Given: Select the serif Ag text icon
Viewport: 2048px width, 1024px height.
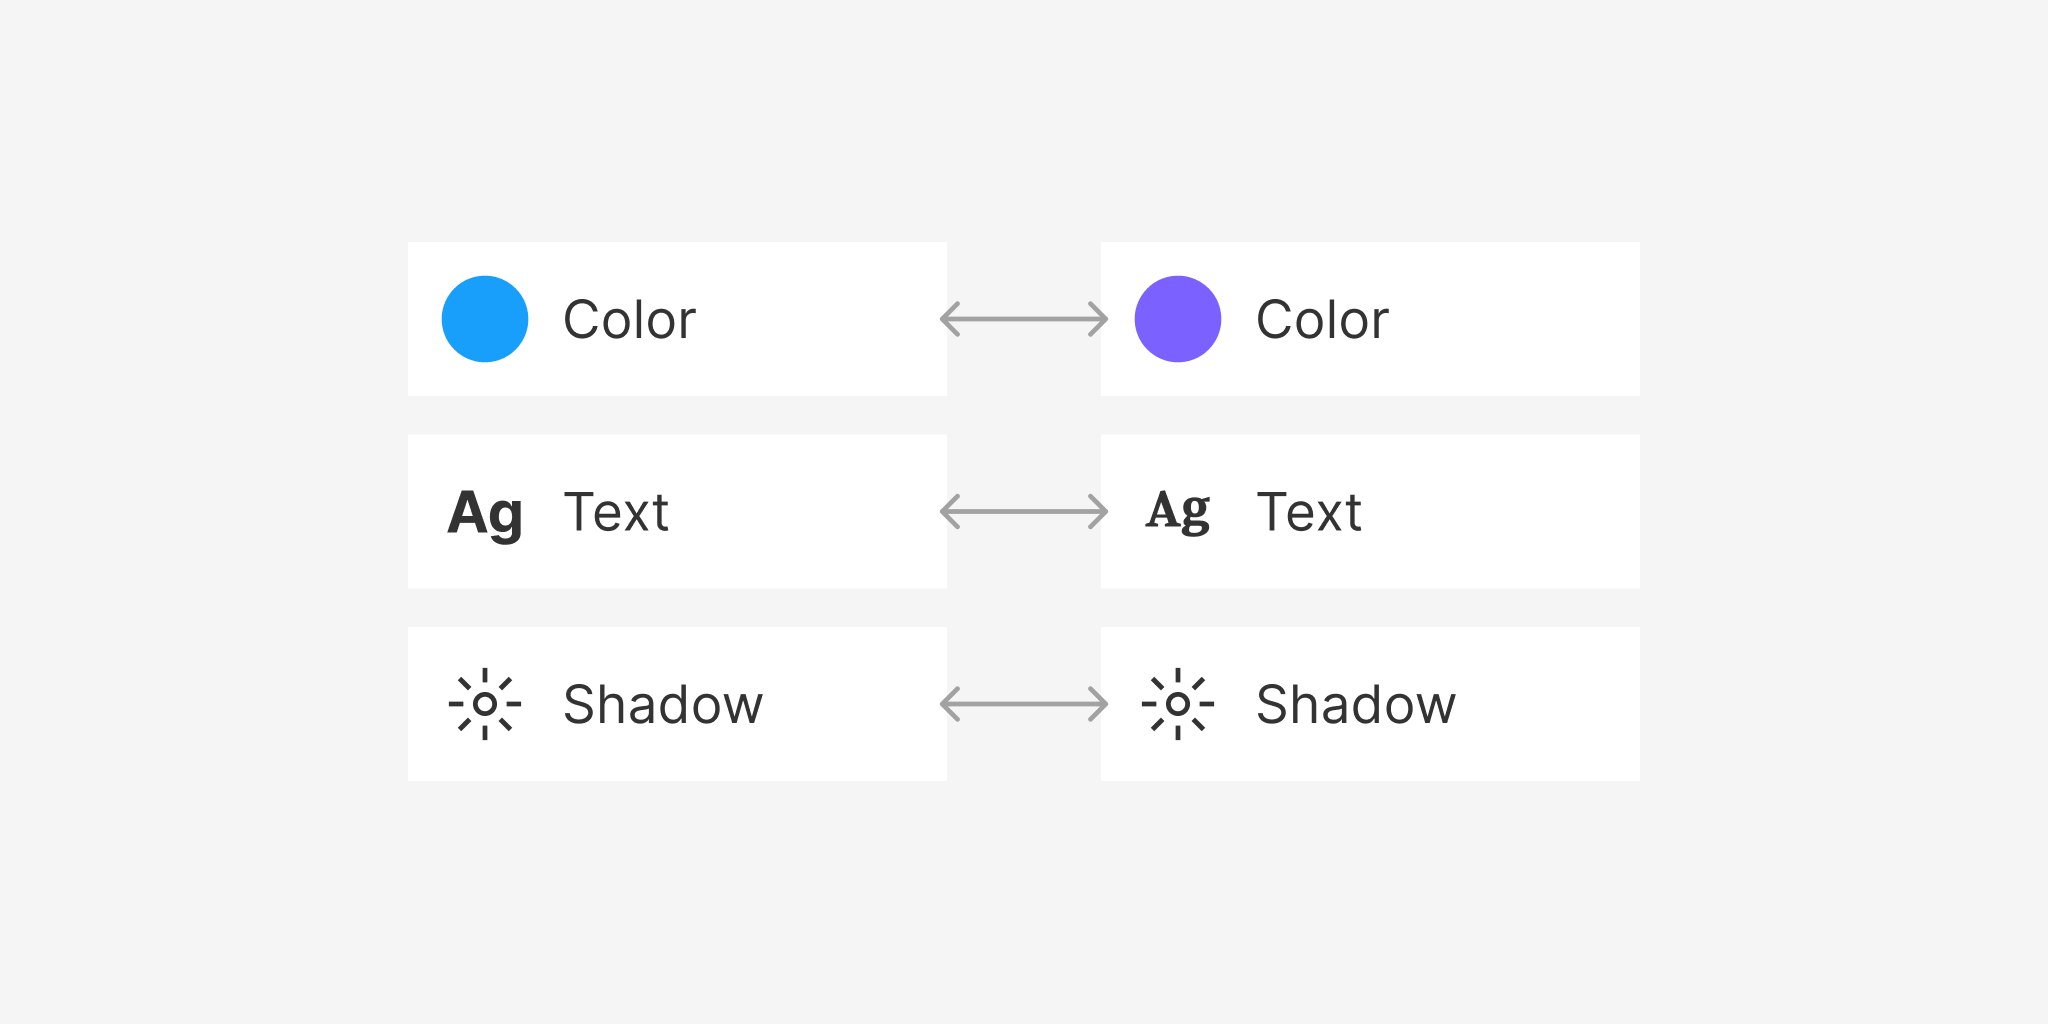Looking at the screenshot, I should [1178, 512].
